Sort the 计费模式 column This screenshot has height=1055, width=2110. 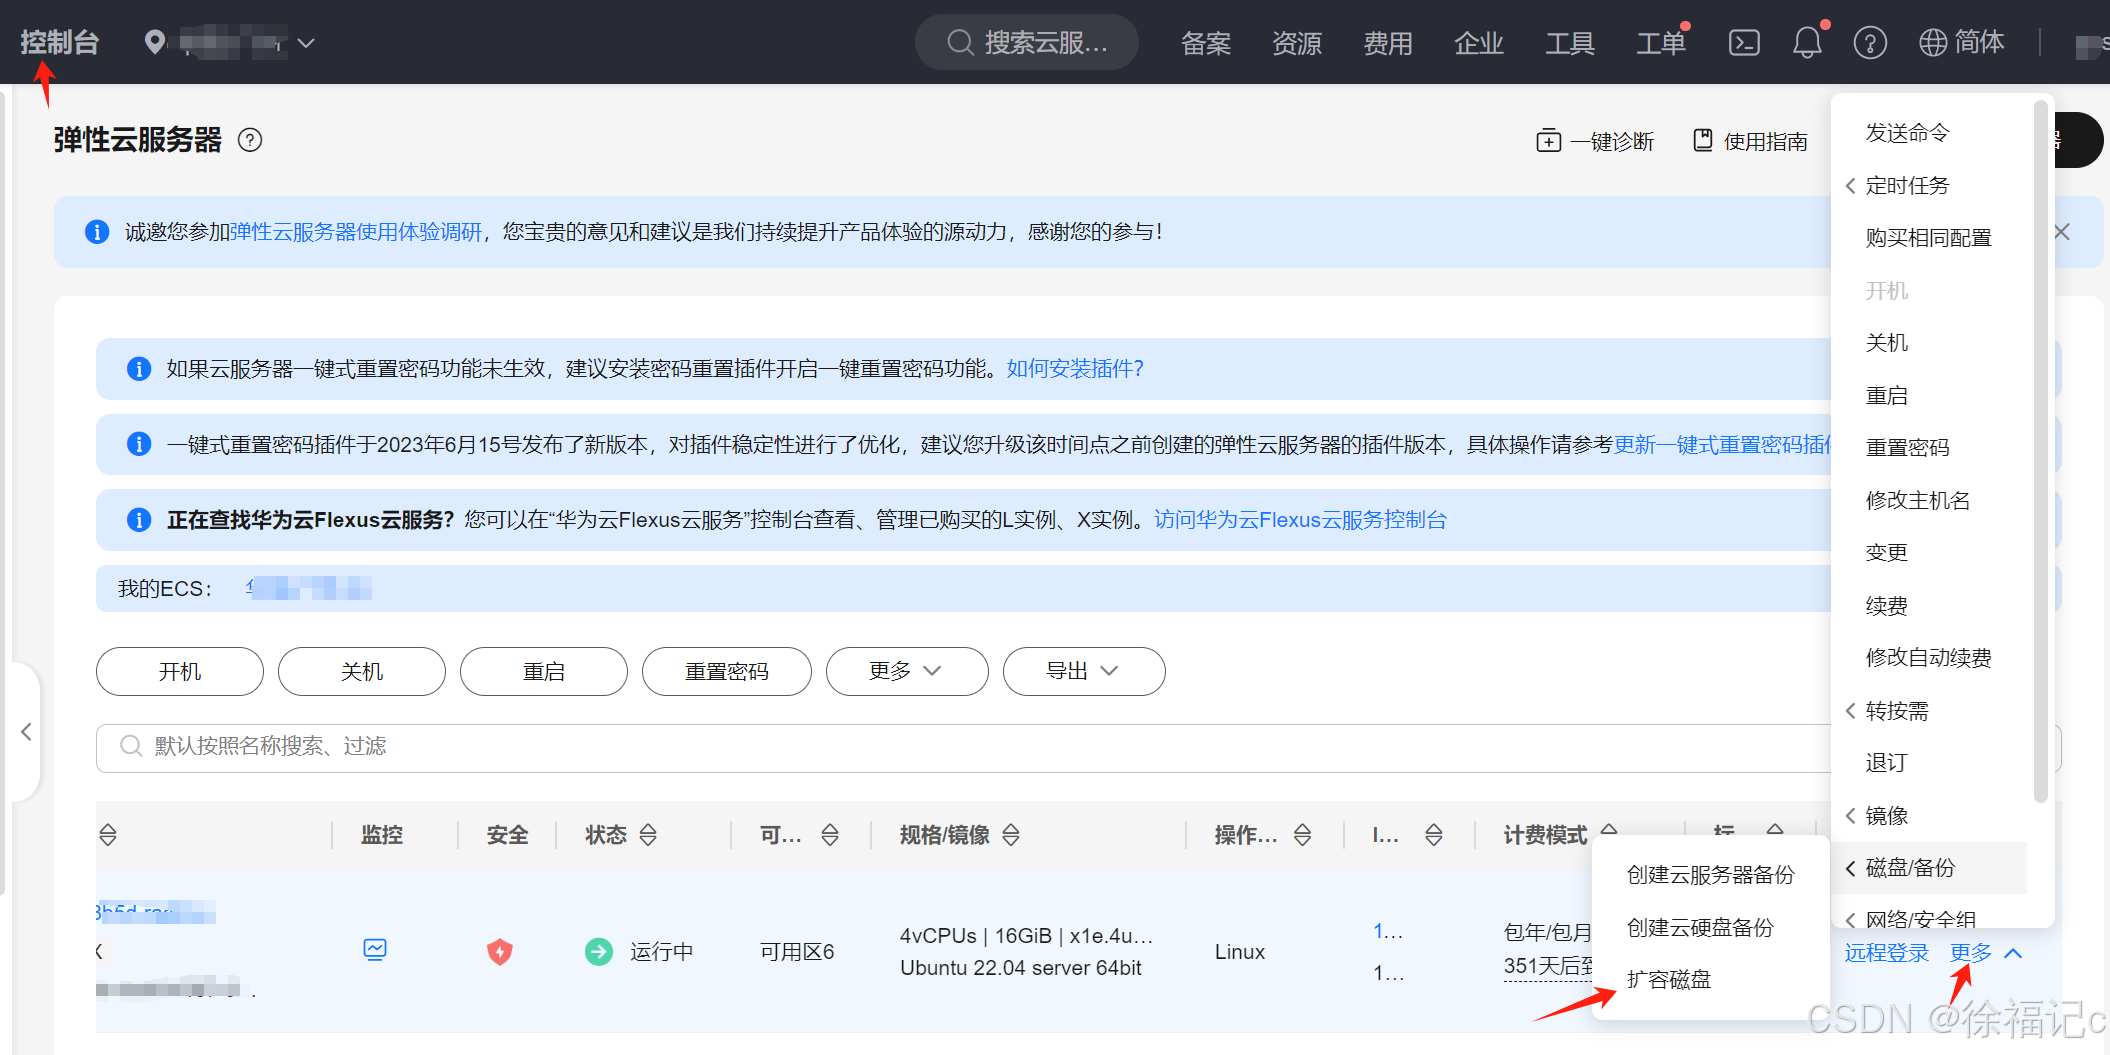coord(1609,829)
